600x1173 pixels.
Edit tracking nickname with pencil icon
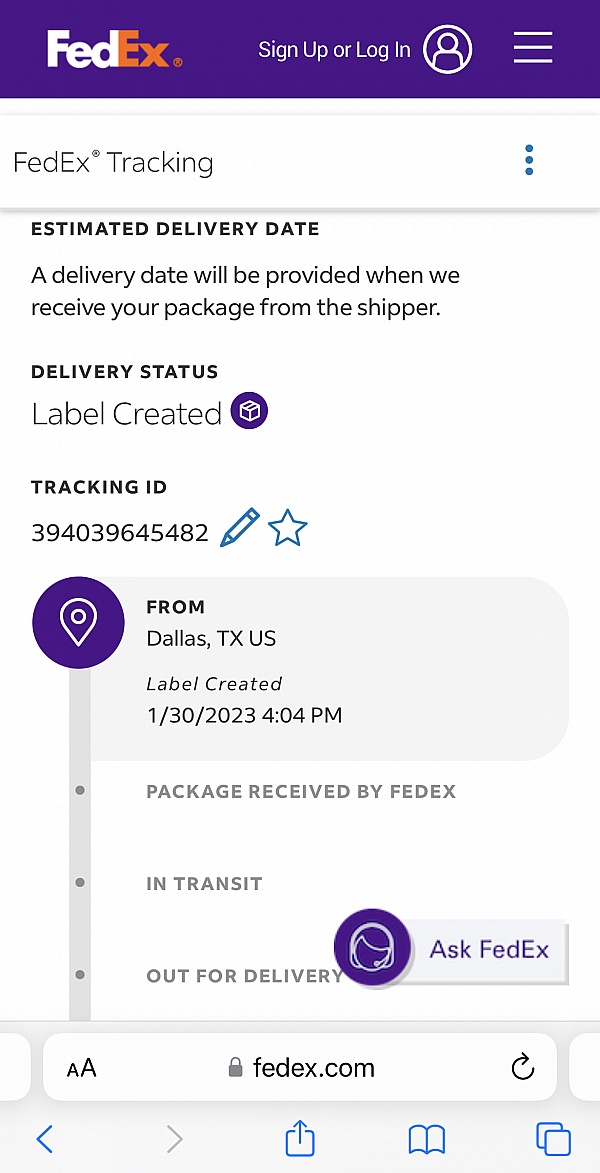(240, 528)
